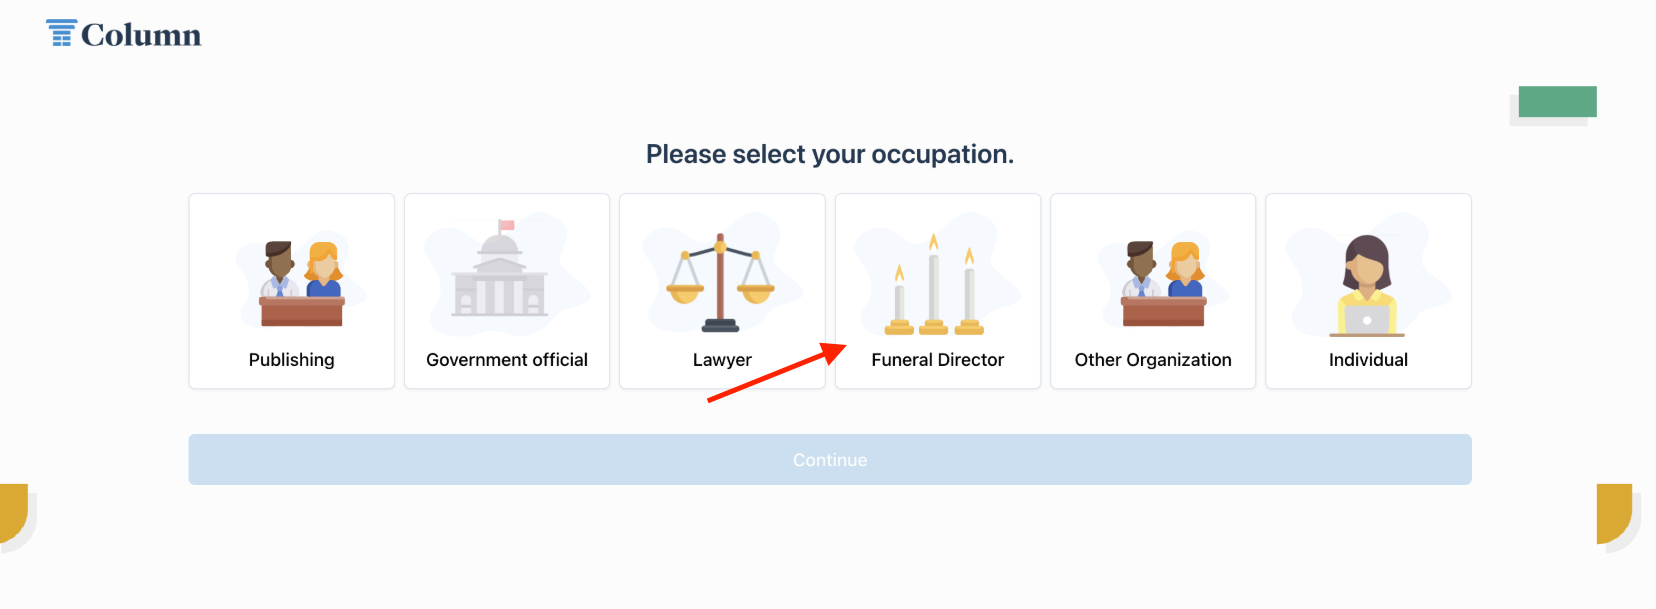This screenshot has width=1656, height=609.
Task: Click the three candles illustration
Action: (x=934, y=284)
